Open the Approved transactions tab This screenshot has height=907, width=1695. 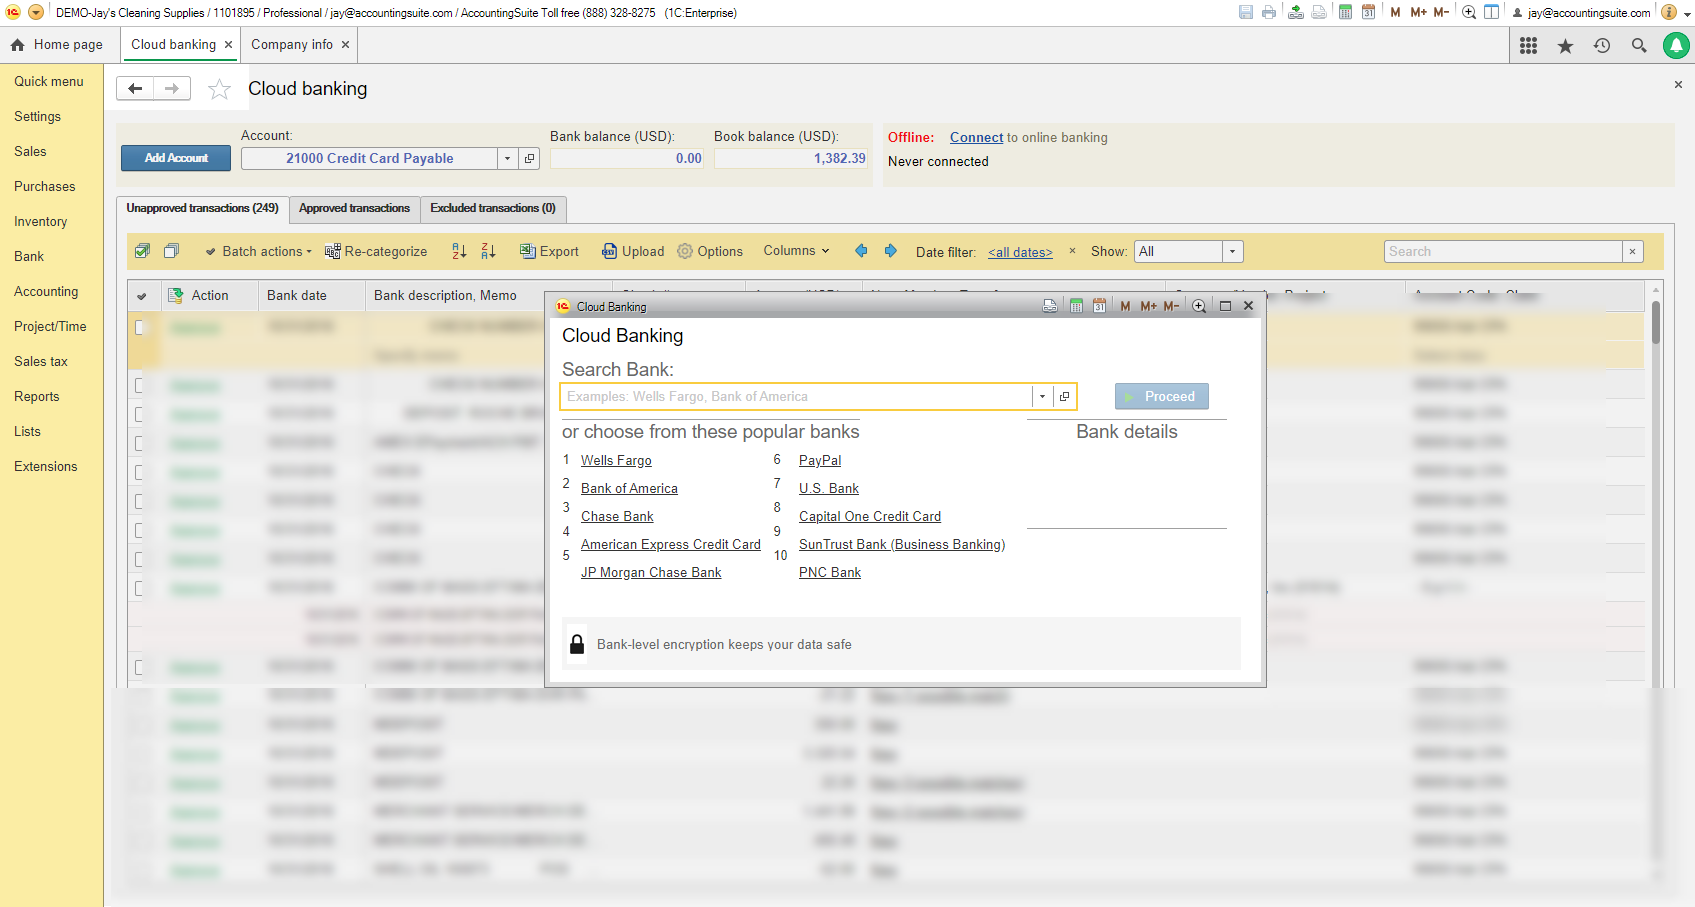pos(354,208)
